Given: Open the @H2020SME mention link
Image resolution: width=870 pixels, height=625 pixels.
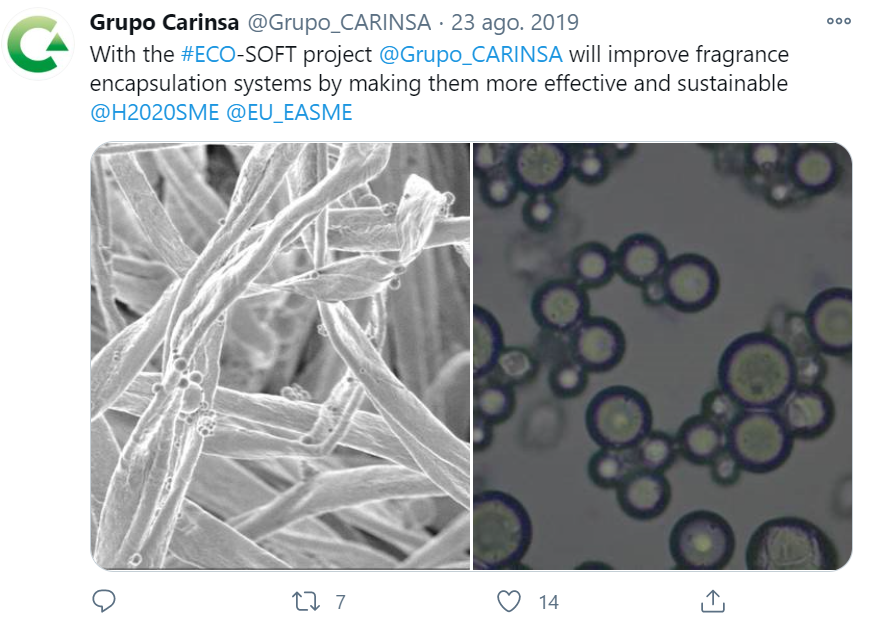Looking at the screenshot, I should pos(154,112).
